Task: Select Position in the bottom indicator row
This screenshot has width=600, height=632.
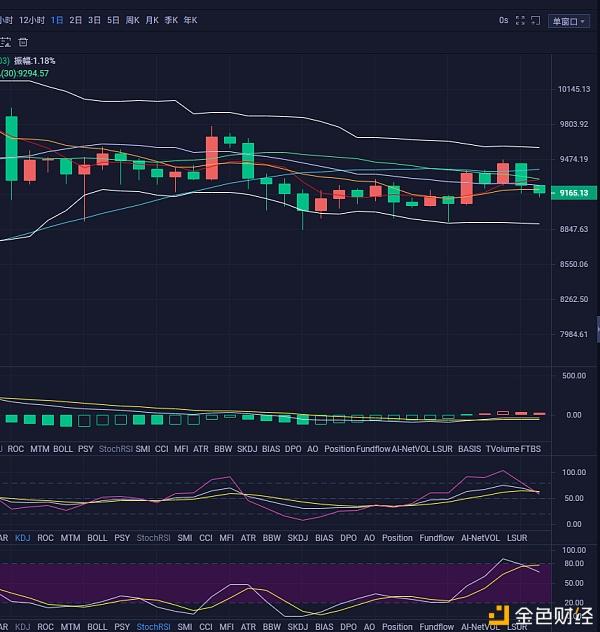Action: tap(397, 627)
